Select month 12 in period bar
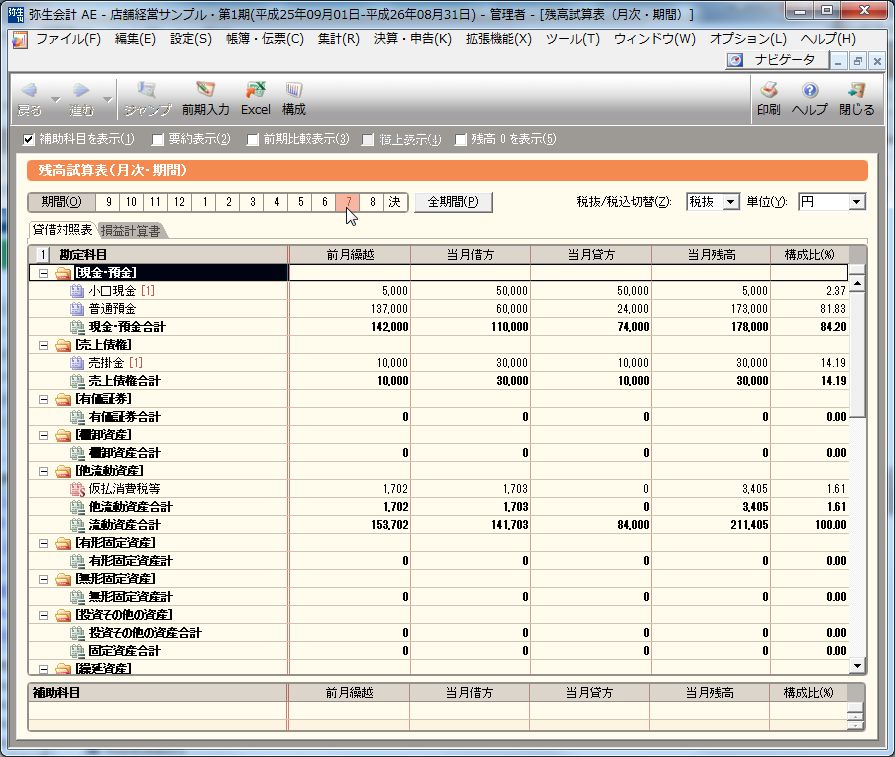The width and height of the screenshot is (895, 757). pyautogui.click(x=179, y=202)
